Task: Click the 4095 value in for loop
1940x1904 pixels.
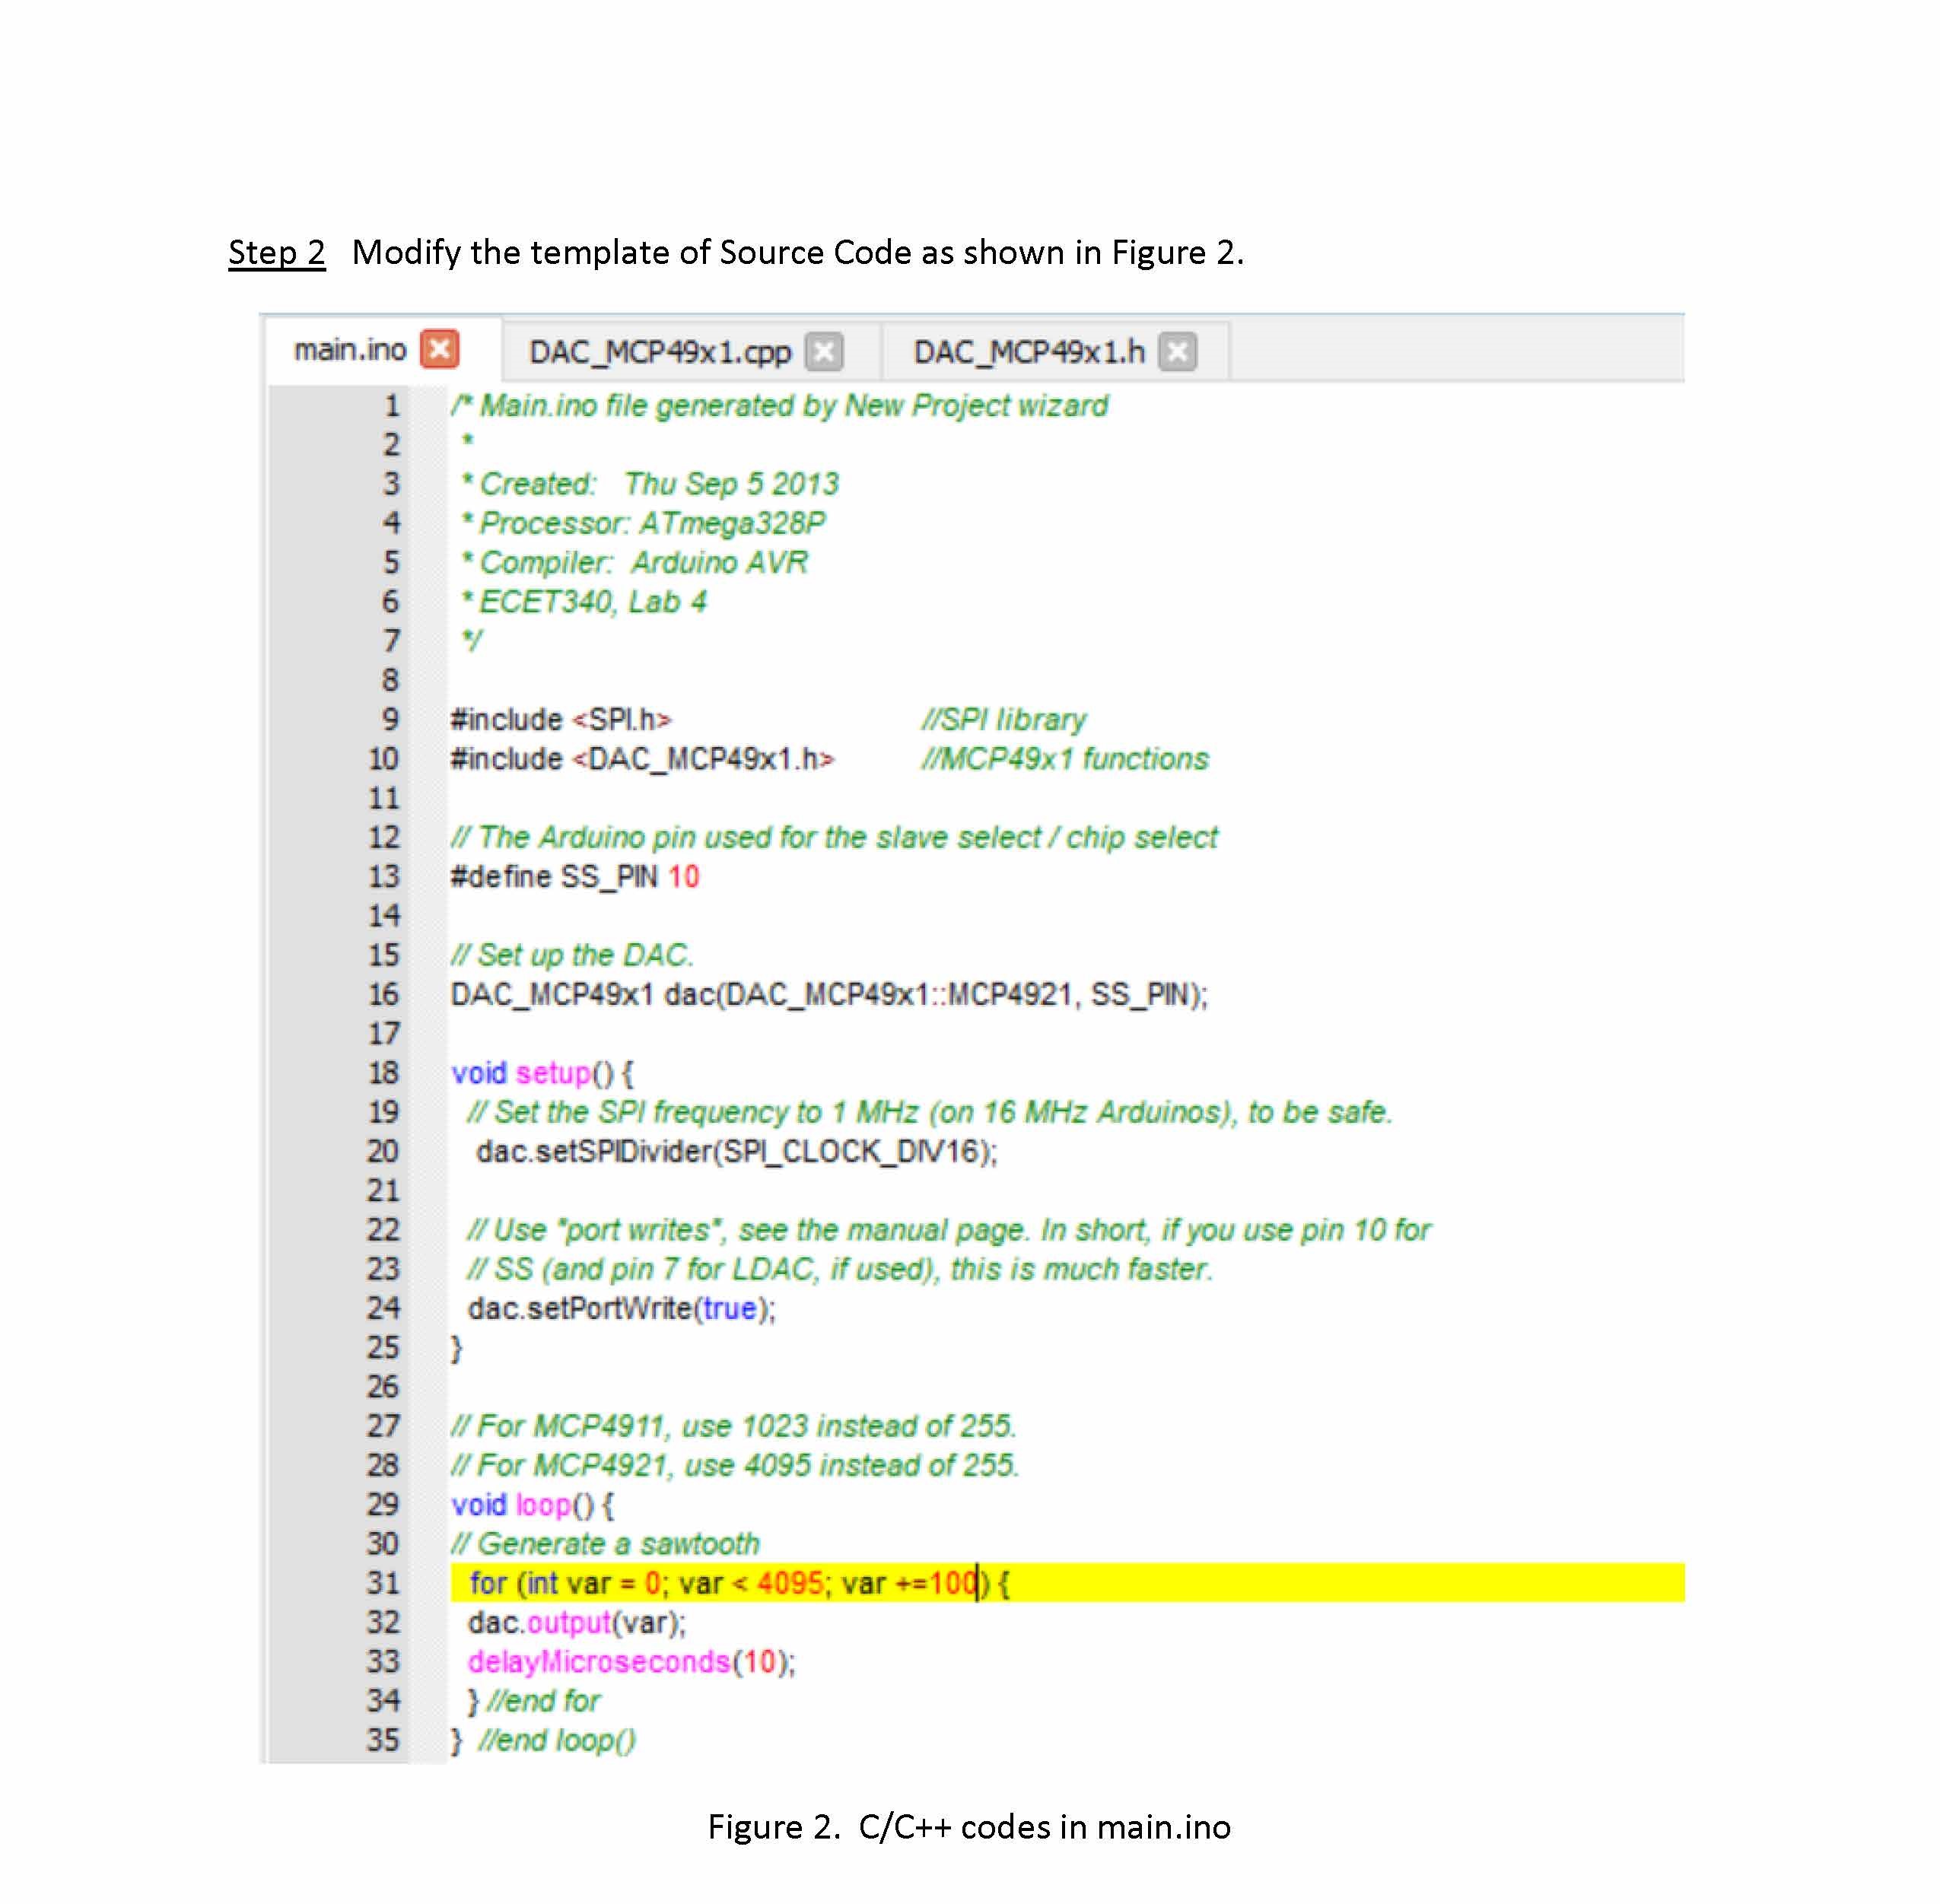Action: [790, 1583]
